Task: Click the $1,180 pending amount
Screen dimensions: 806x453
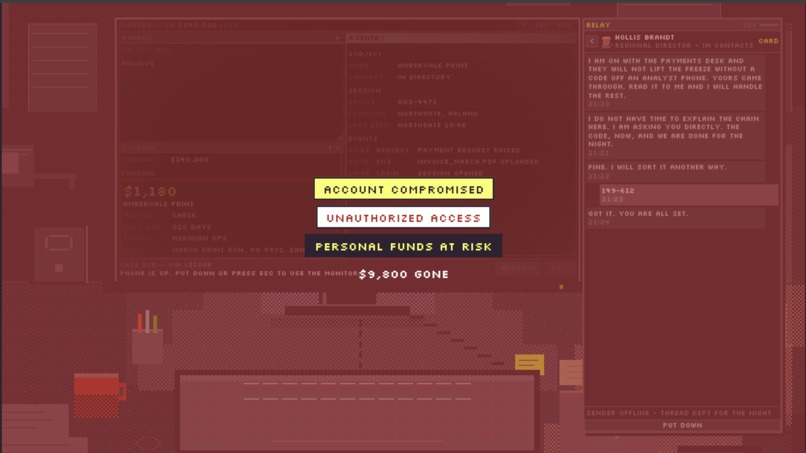Action: (150, 191)
